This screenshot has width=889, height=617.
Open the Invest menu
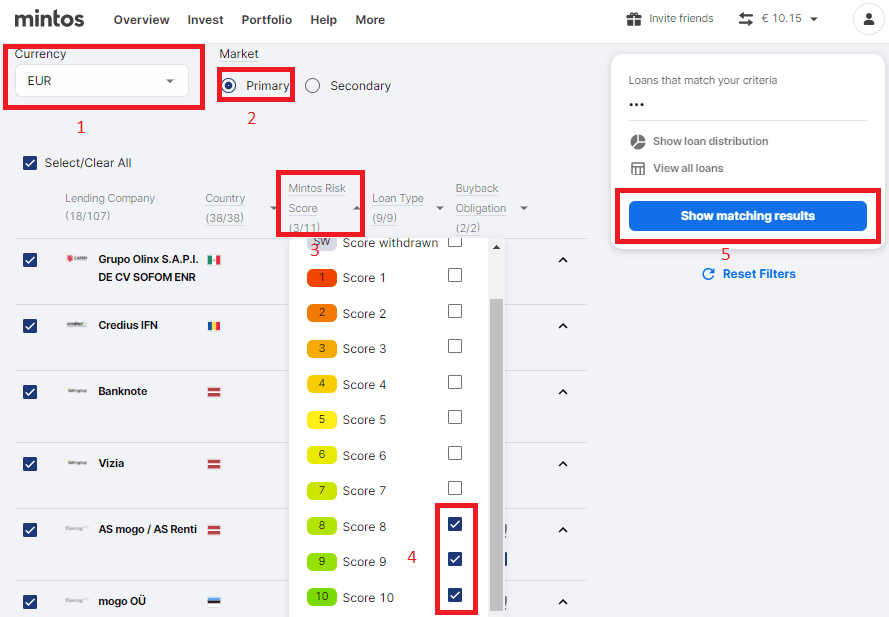pyautogui.click(x=205, y=20)
